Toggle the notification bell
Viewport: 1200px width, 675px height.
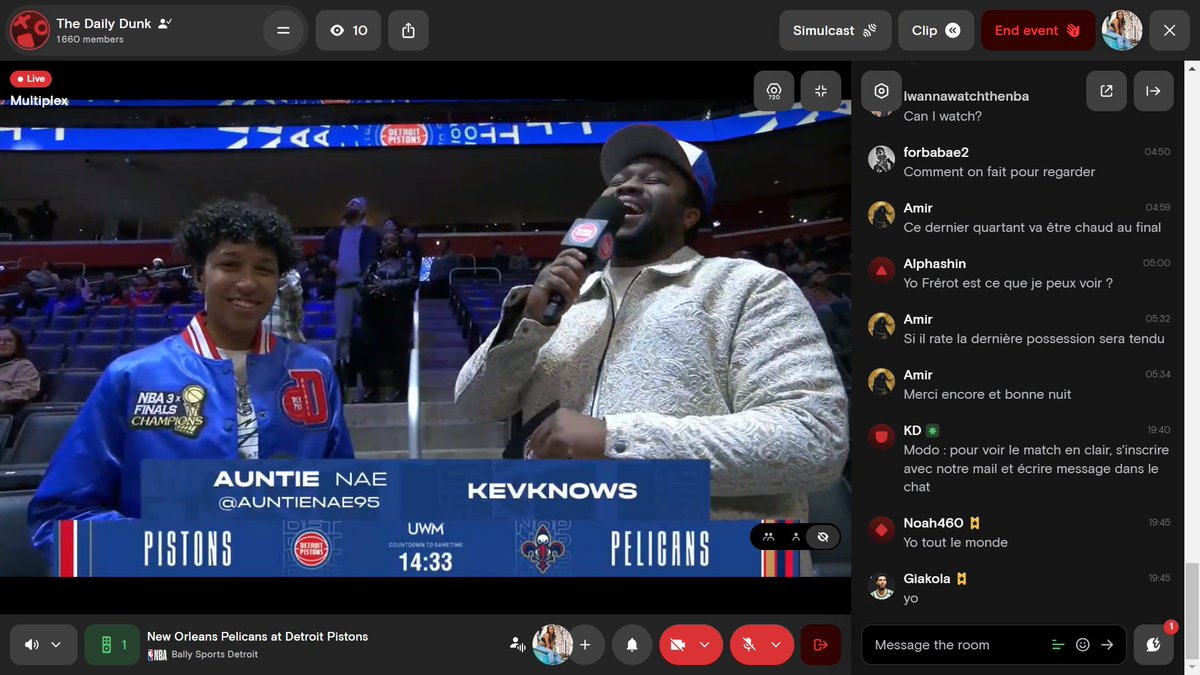[632, 645]
